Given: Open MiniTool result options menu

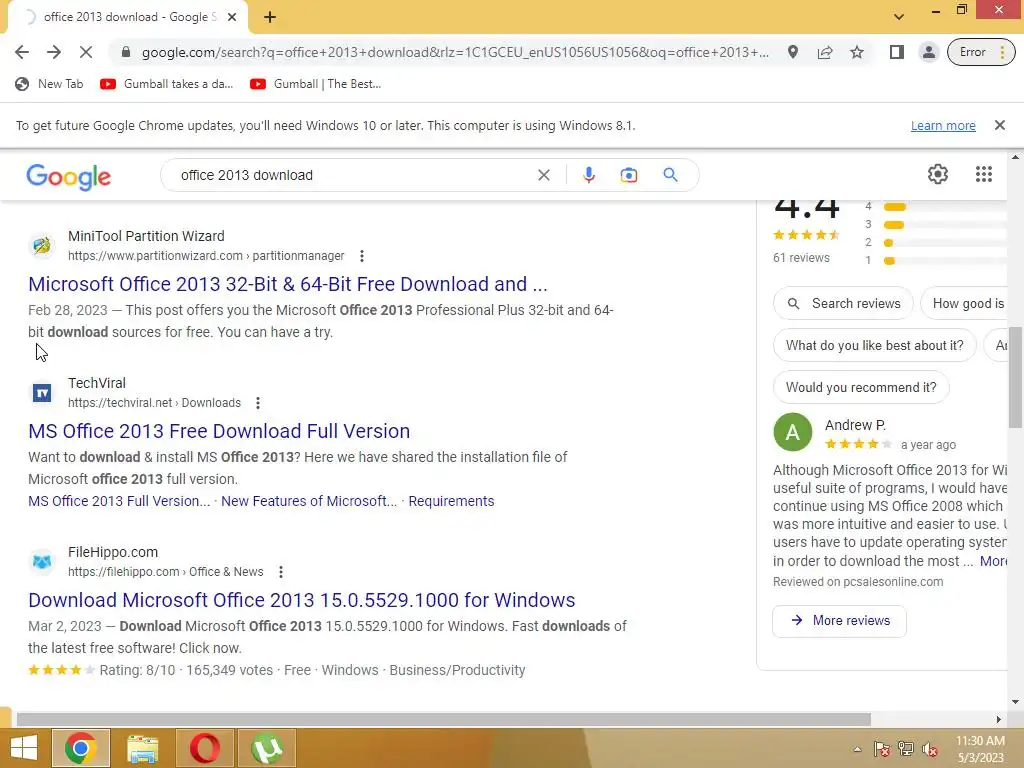Looking at the screenshot, I should tap(362, 256).
